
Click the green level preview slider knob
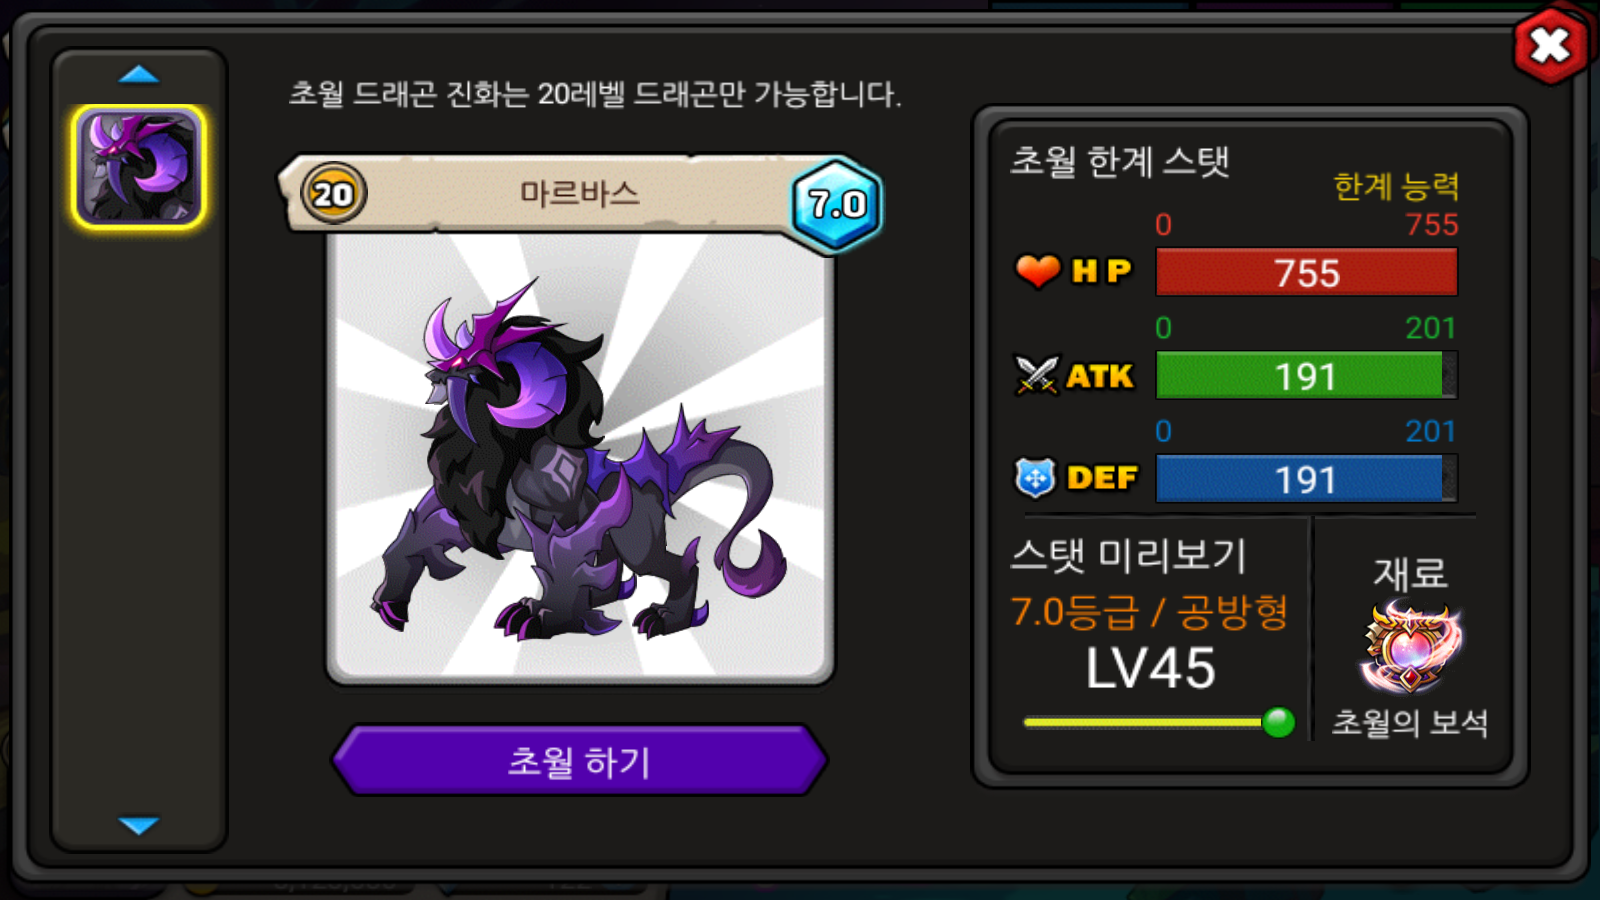[1278, 722]
